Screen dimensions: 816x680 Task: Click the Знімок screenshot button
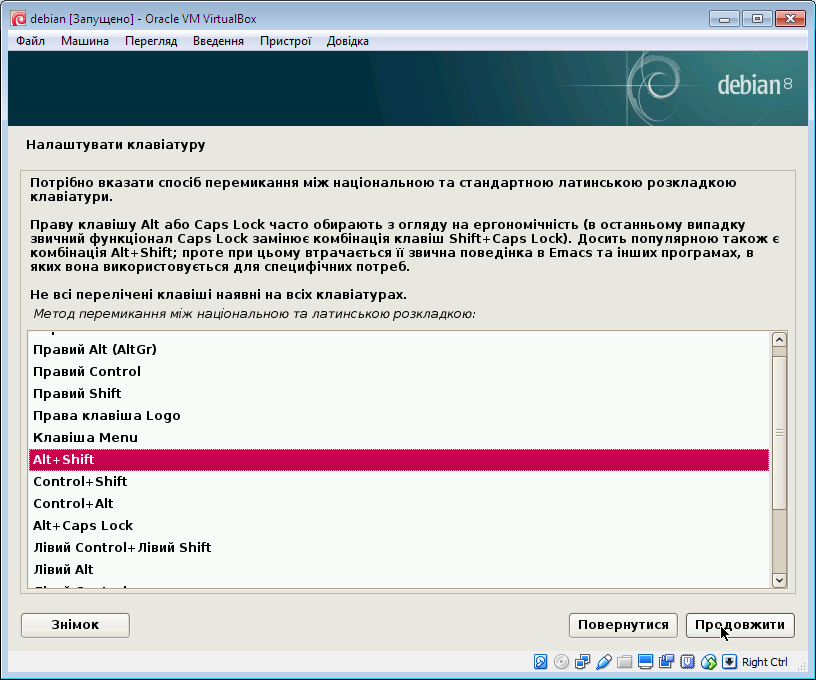tap(75, 625)
